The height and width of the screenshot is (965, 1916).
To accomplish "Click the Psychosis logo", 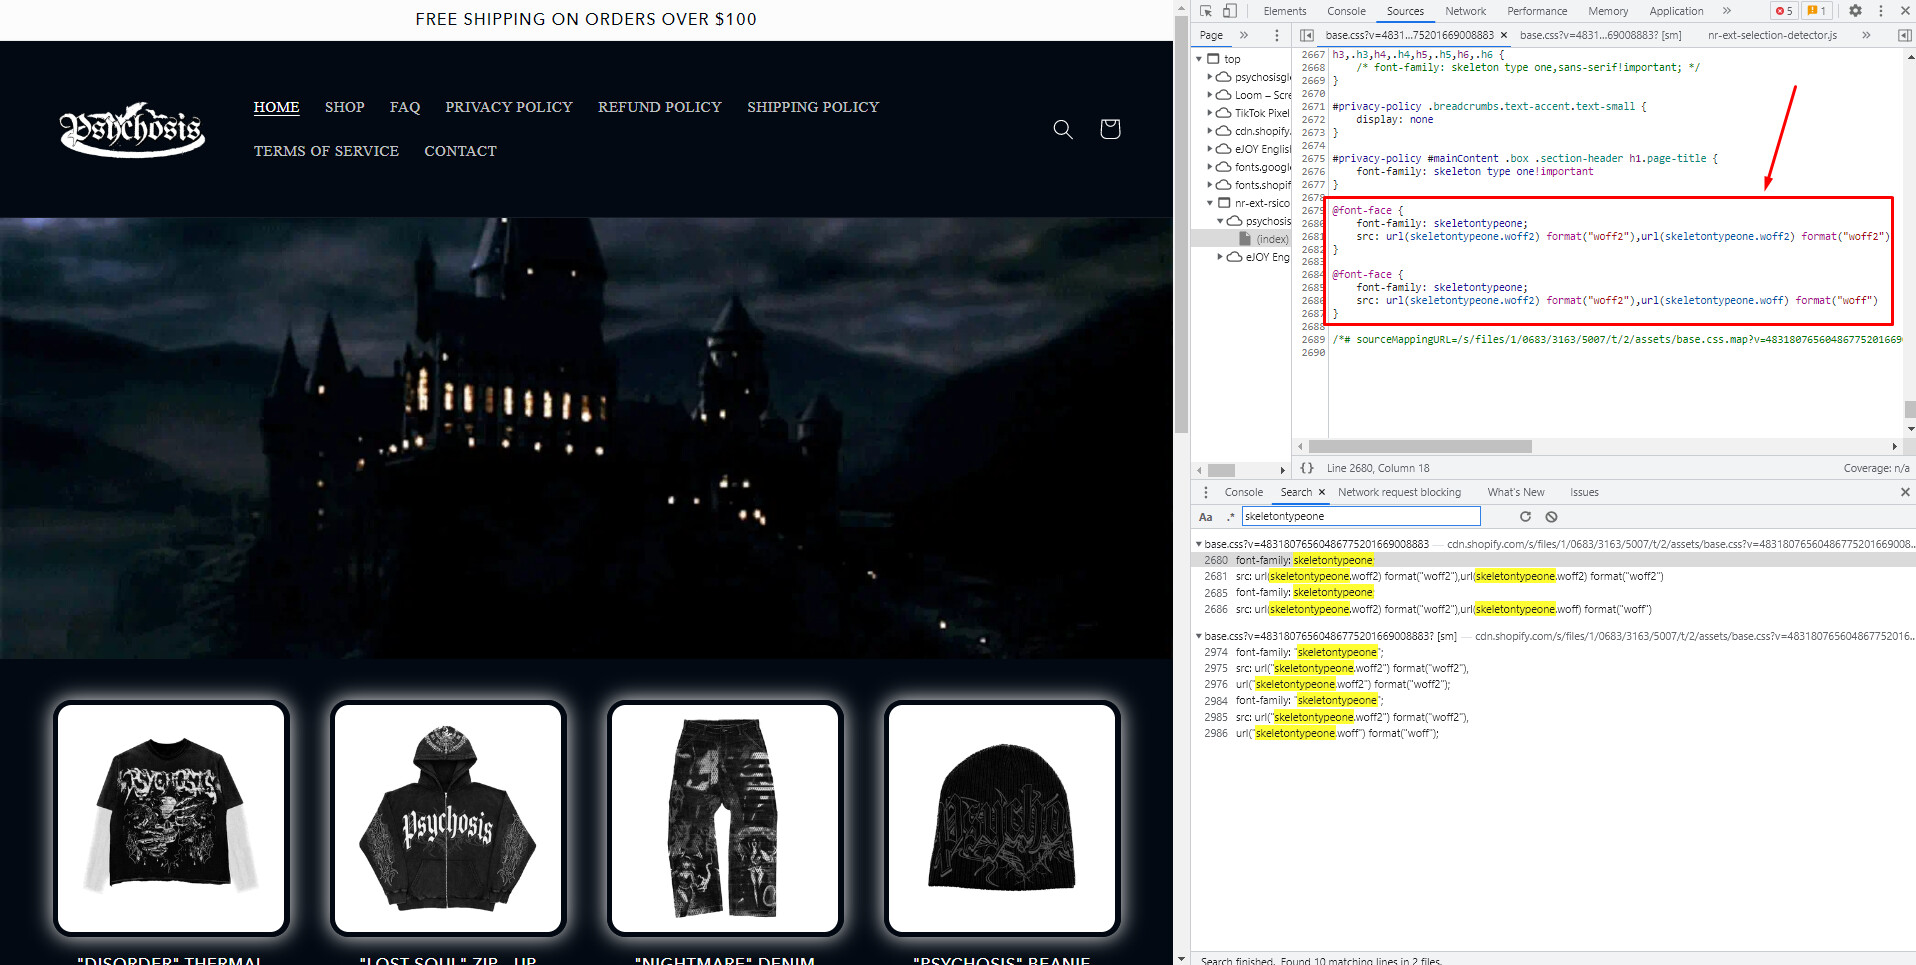I will 133,129.
